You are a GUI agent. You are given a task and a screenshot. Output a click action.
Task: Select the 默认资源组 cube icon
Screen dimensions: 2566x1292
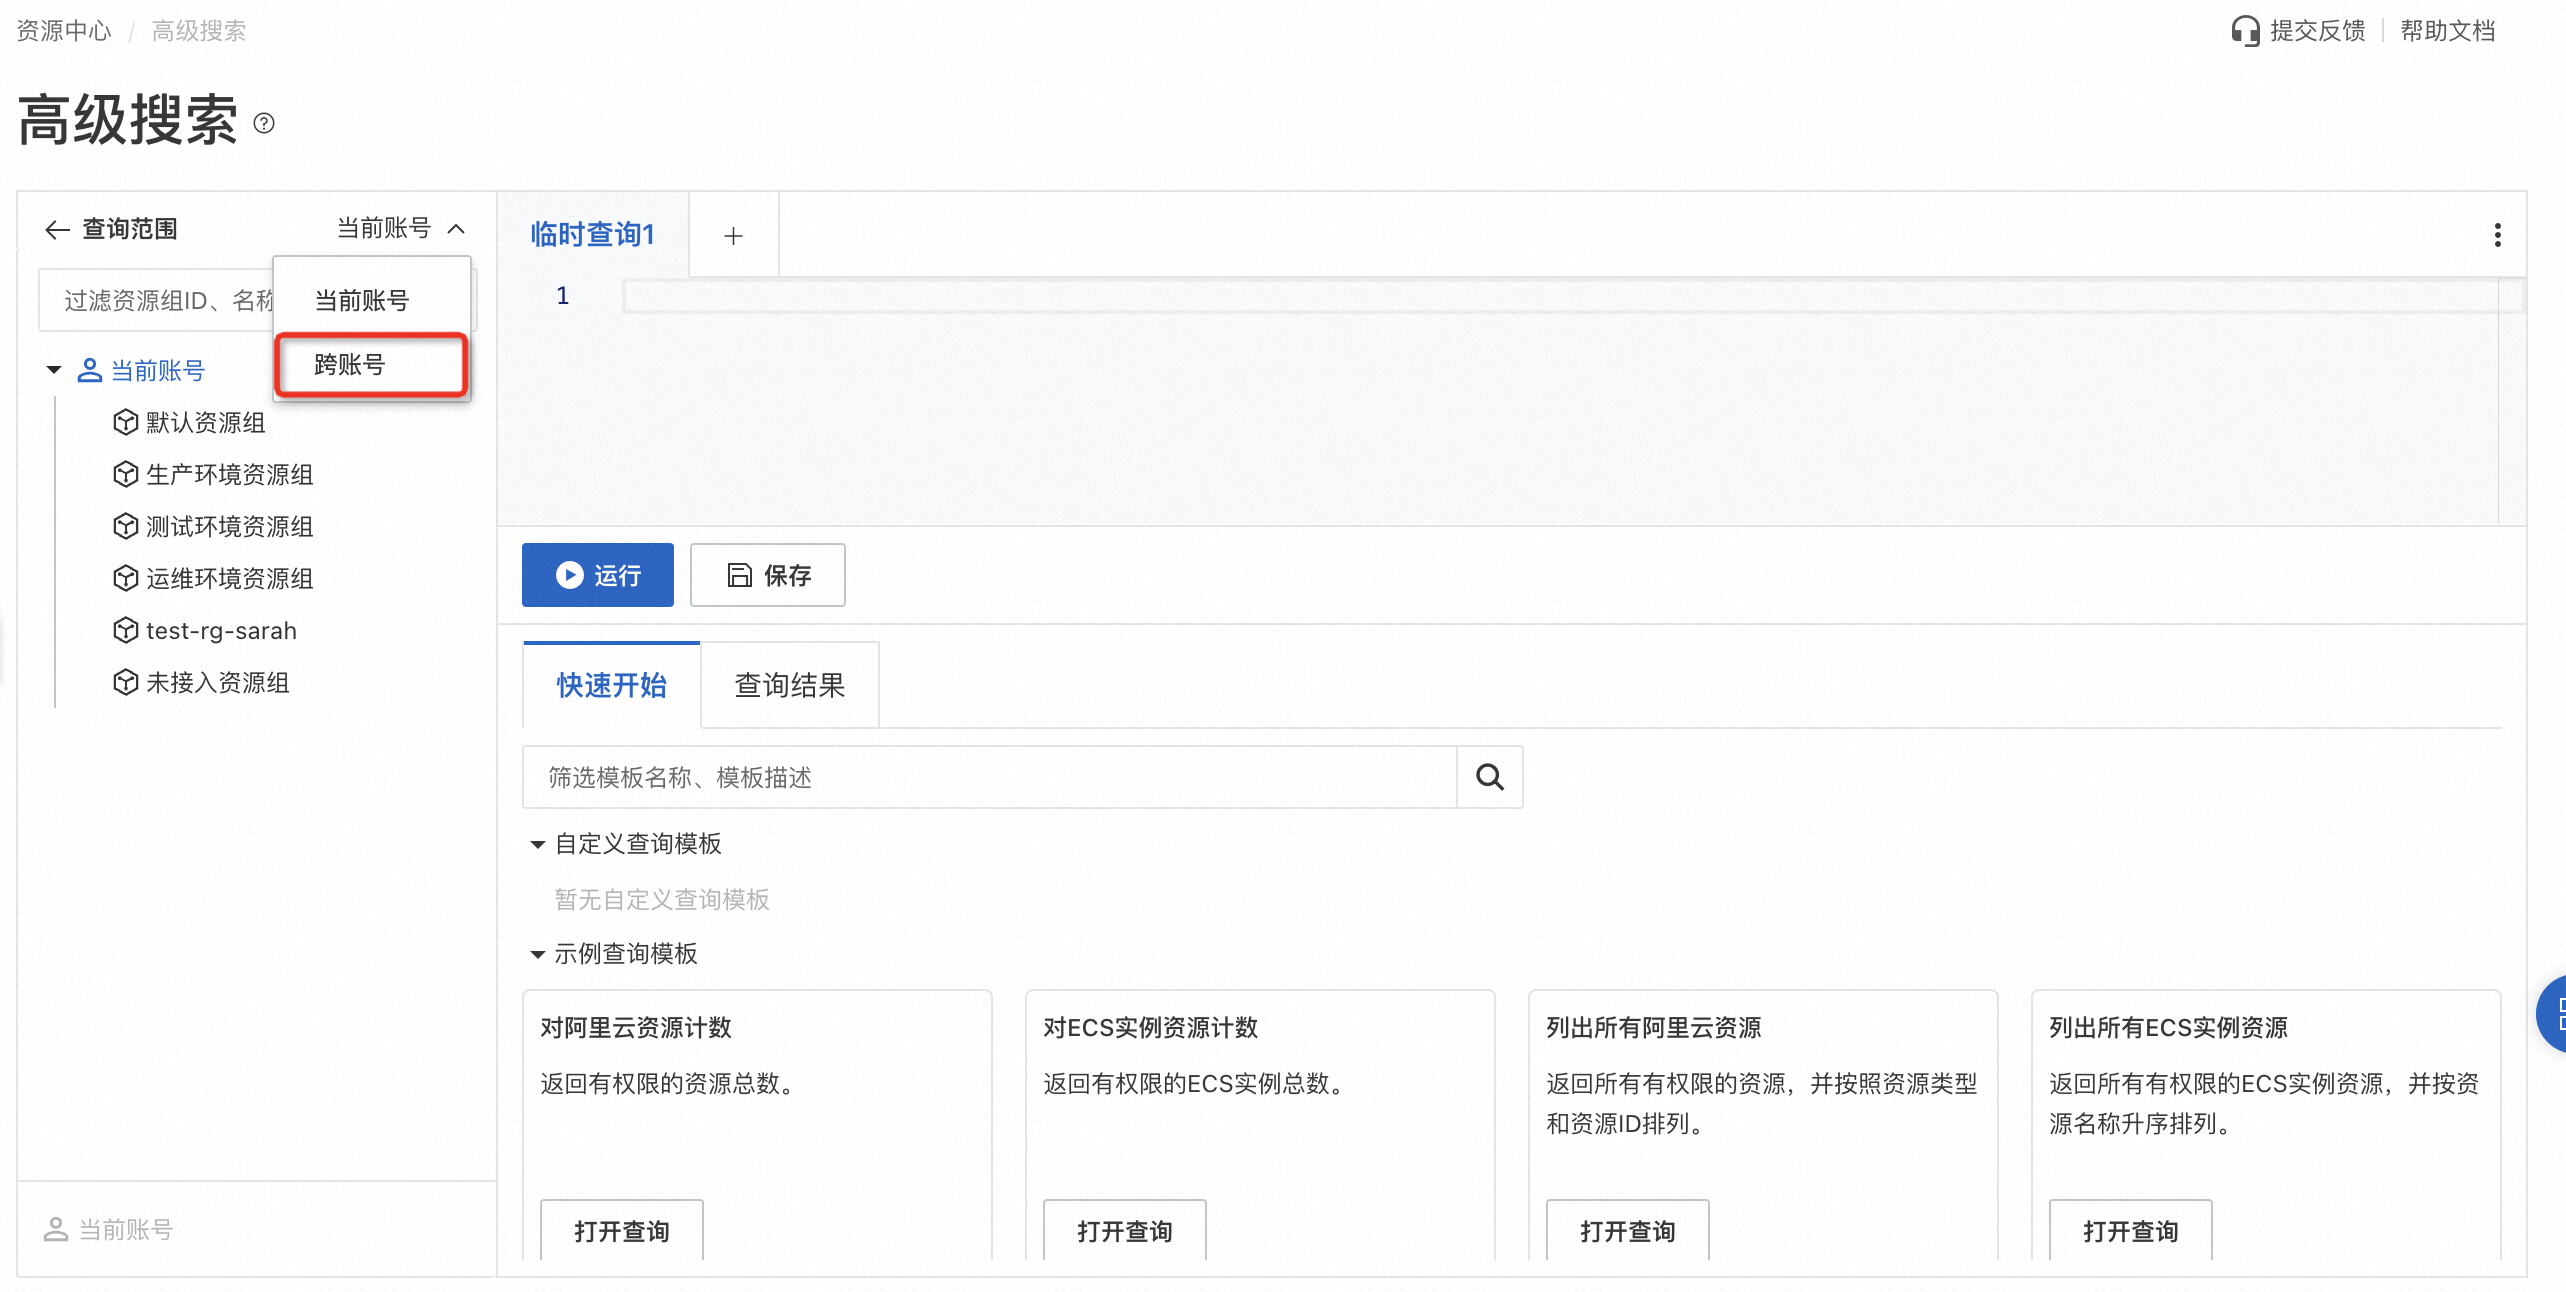coord(125,422)
